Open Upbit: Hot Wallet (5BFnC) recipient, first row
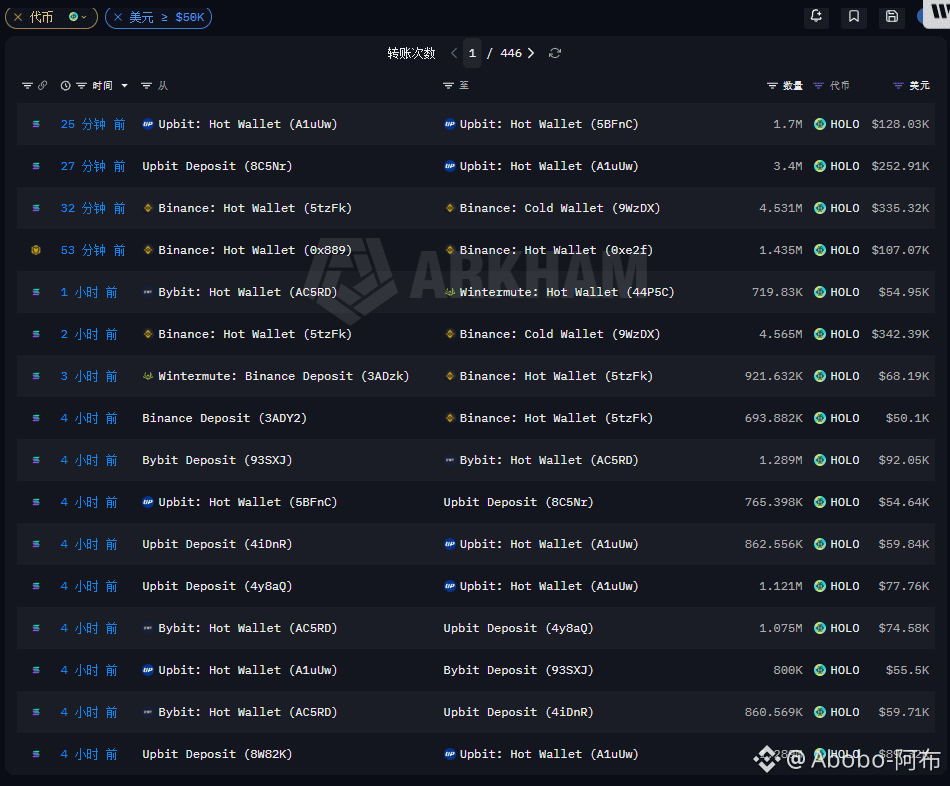This screenshot has width=950, height=786. [548, 124]
